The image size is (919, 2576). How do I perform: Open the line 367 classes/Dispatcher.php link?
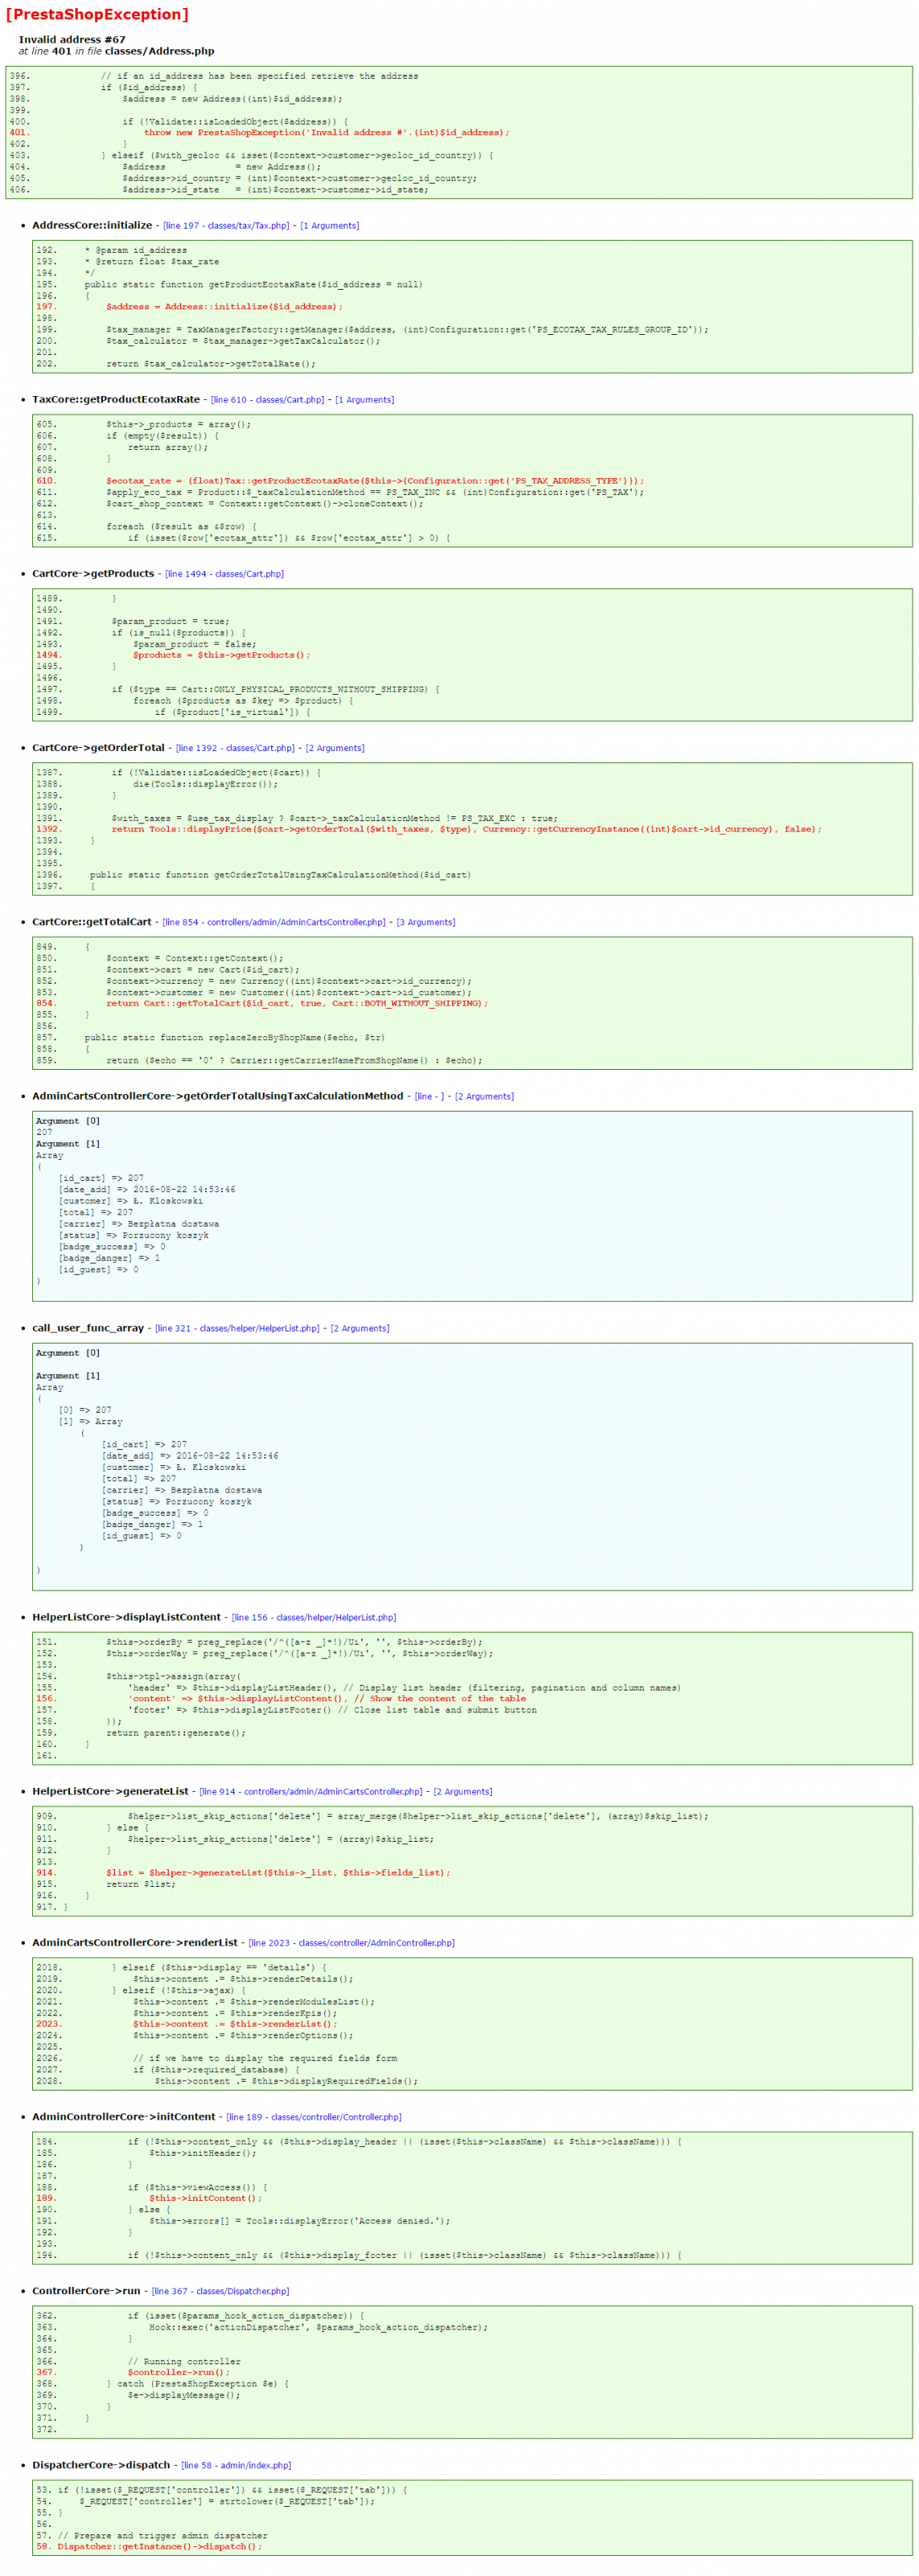click(x=221, y=2290)
